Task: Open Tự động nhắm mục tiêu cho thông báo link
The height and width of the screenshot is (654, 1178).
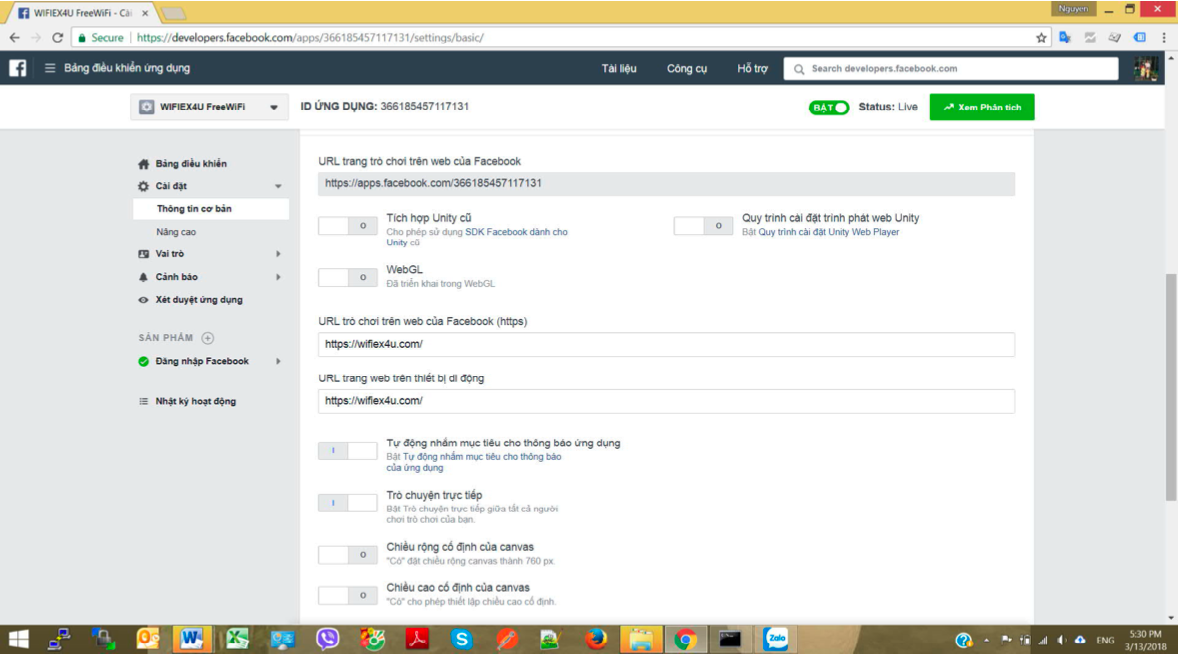Action: pyautogui.click(x=474, y=462)
